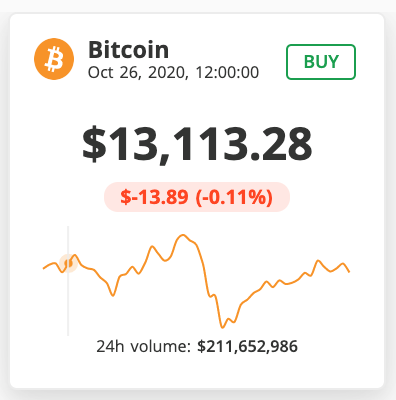Click the $211,652,986 volume value
The height and width of the screenshot is (400, 396).
click(x=247, y=346)
